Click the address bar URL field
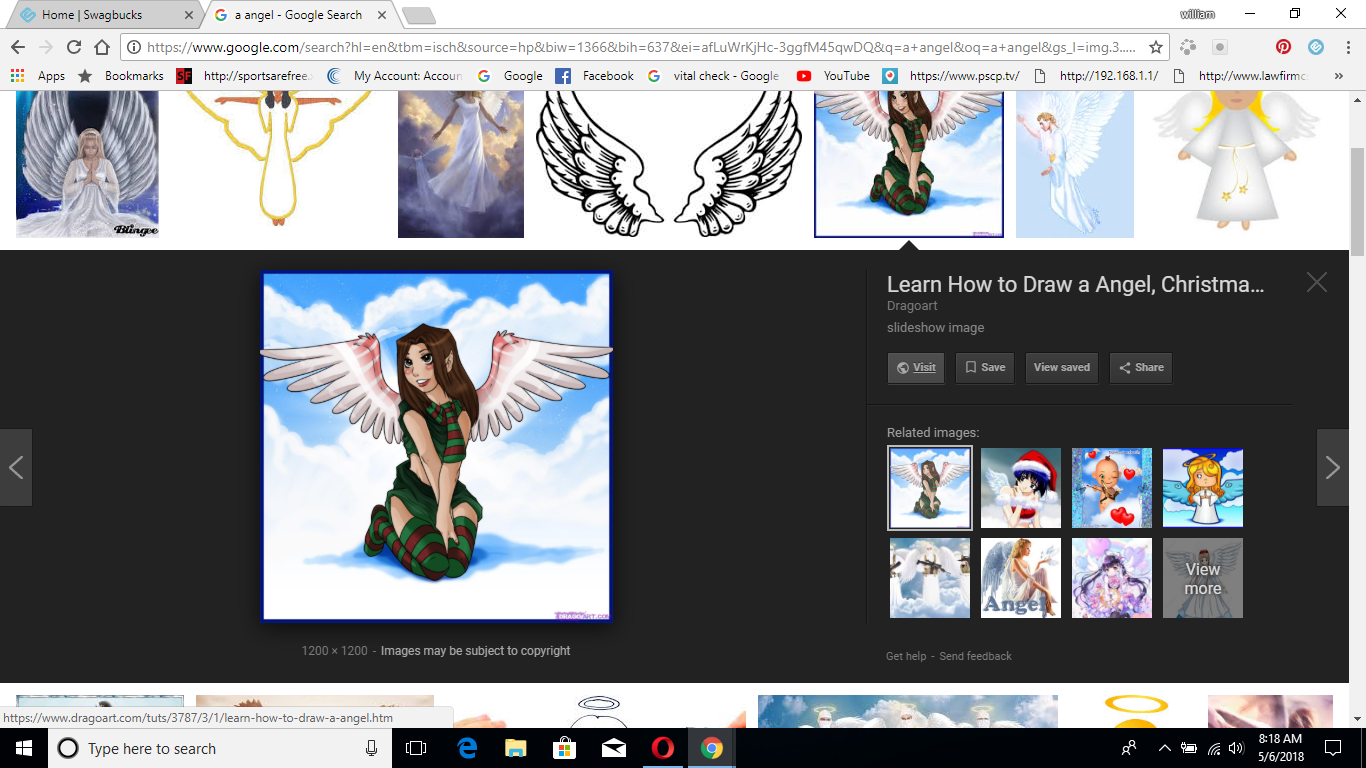Image resolution: width=1366 pixels, height=768 pixels. (x=640, y=47)
